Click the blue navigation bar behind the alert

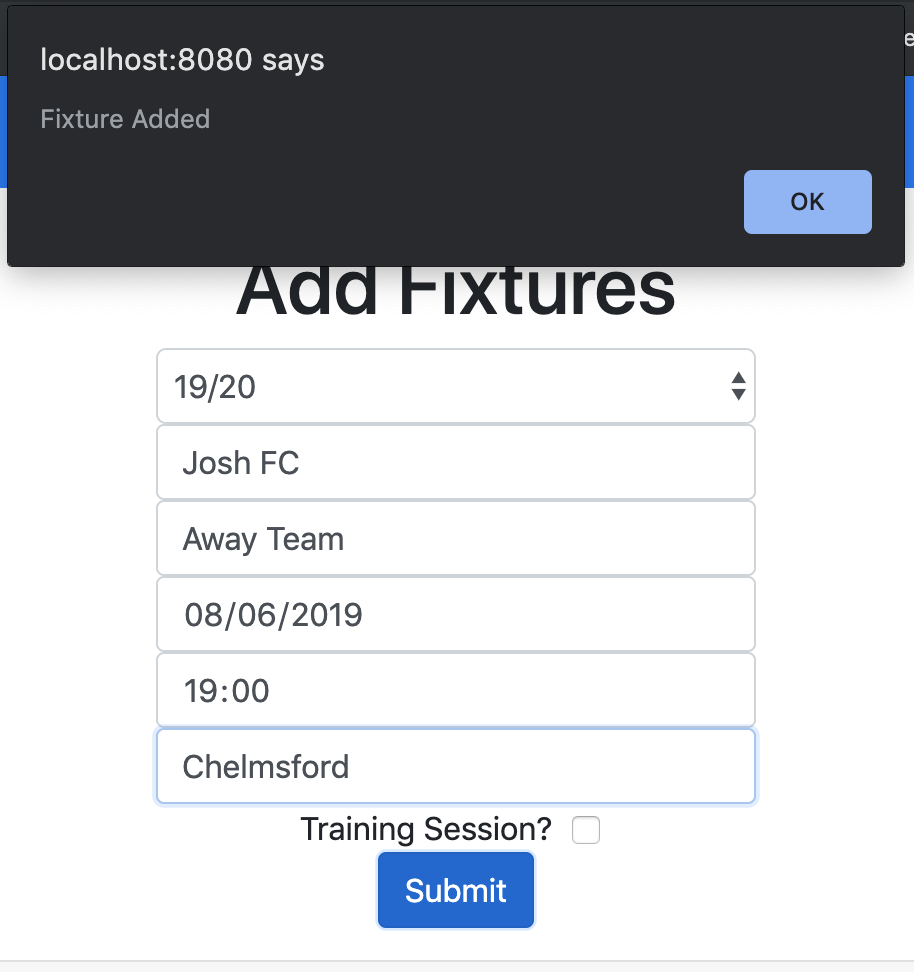pos(908,130)
